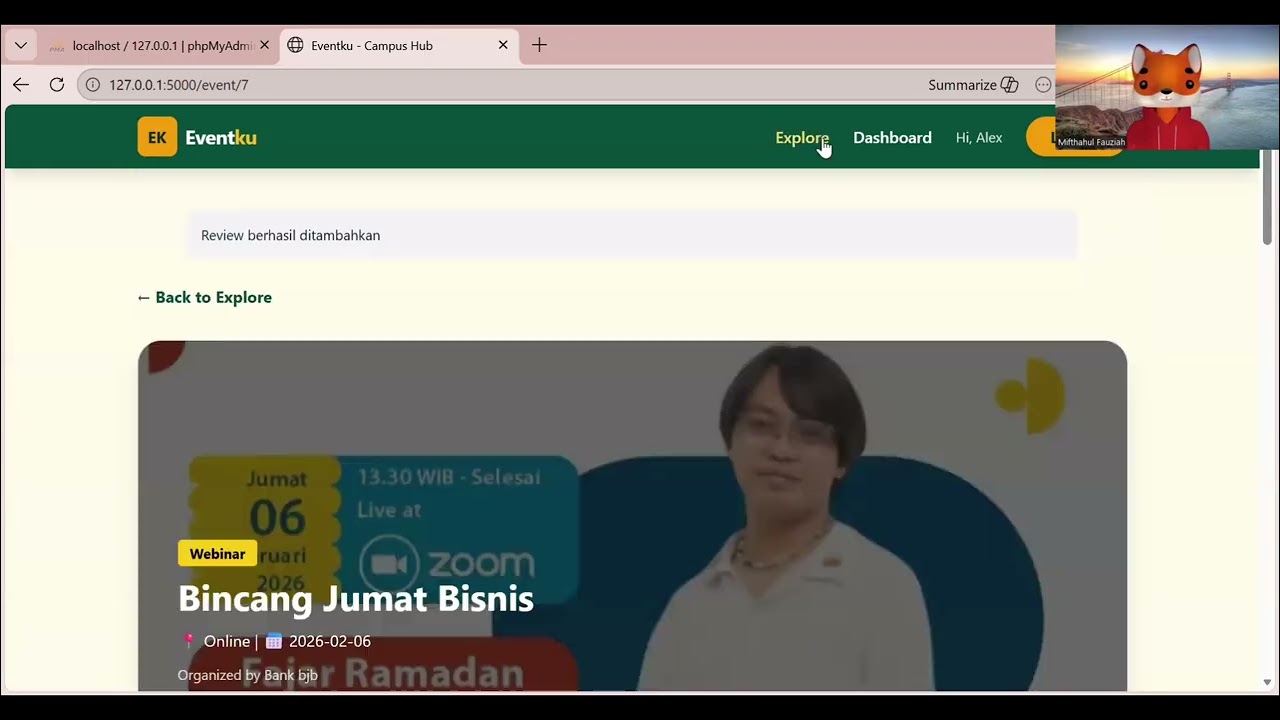Click the browser back arrow
Image resolution: width=1280 pixels, height=720 pixels.
point(20,85)
